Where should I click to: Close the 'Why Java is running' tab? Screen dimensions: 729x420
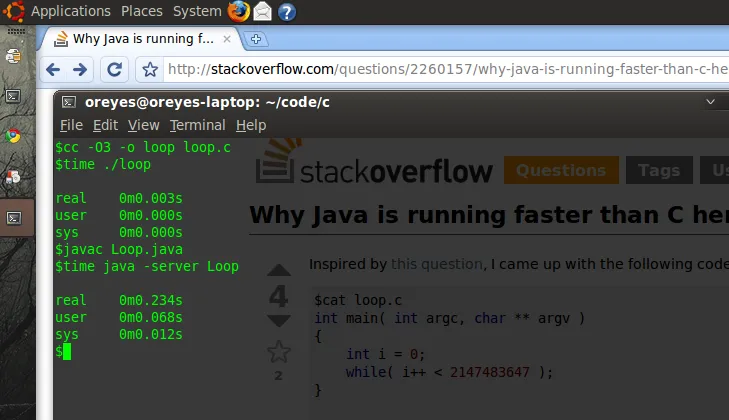click(226, 39)
